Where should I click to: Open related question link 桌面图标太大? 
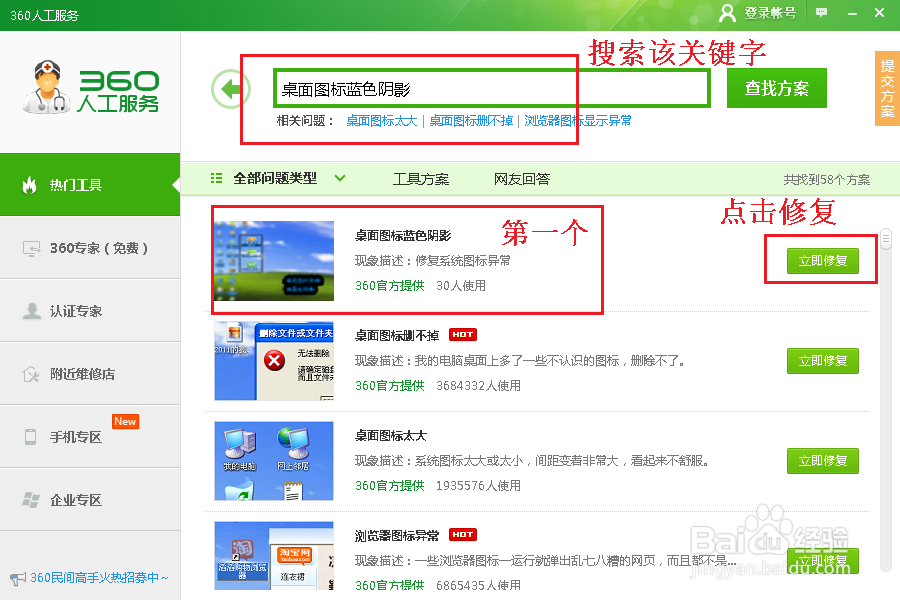coord(382,121)
